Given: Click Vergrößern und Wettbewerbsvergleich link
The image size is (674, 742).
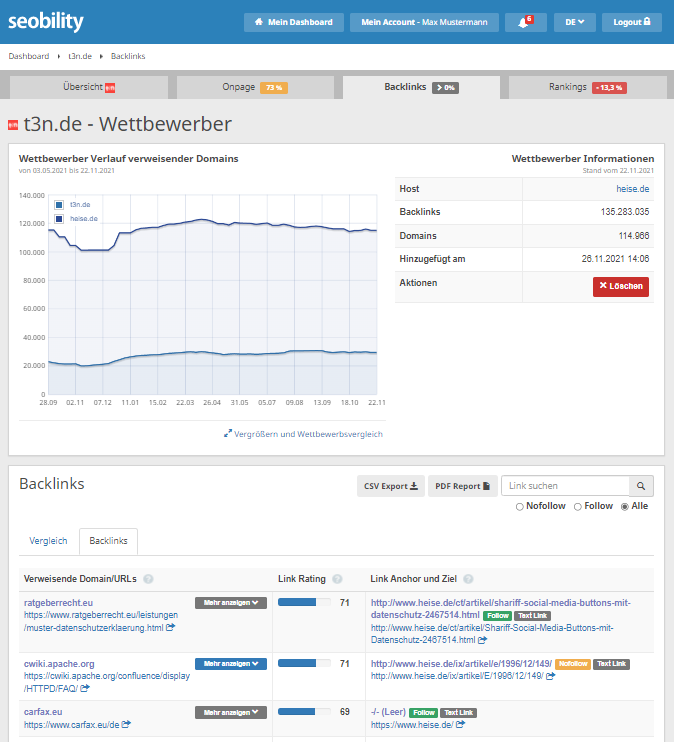Looking at the screenshot, I should pyautogui.click(x=303, y=434).
